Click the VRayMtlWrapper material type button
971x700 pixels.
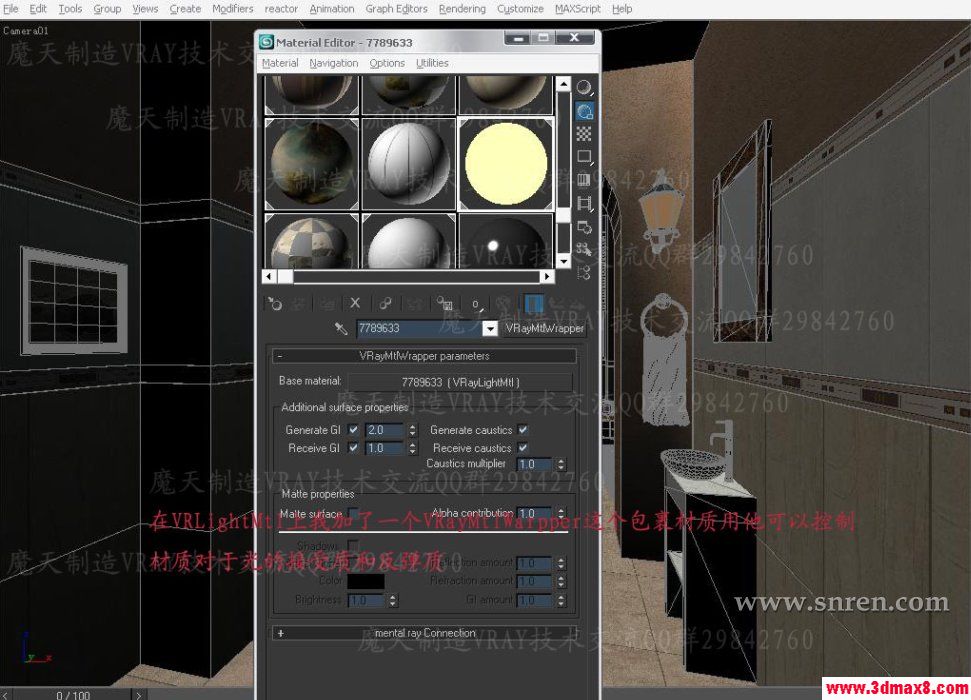coord(540,328)
